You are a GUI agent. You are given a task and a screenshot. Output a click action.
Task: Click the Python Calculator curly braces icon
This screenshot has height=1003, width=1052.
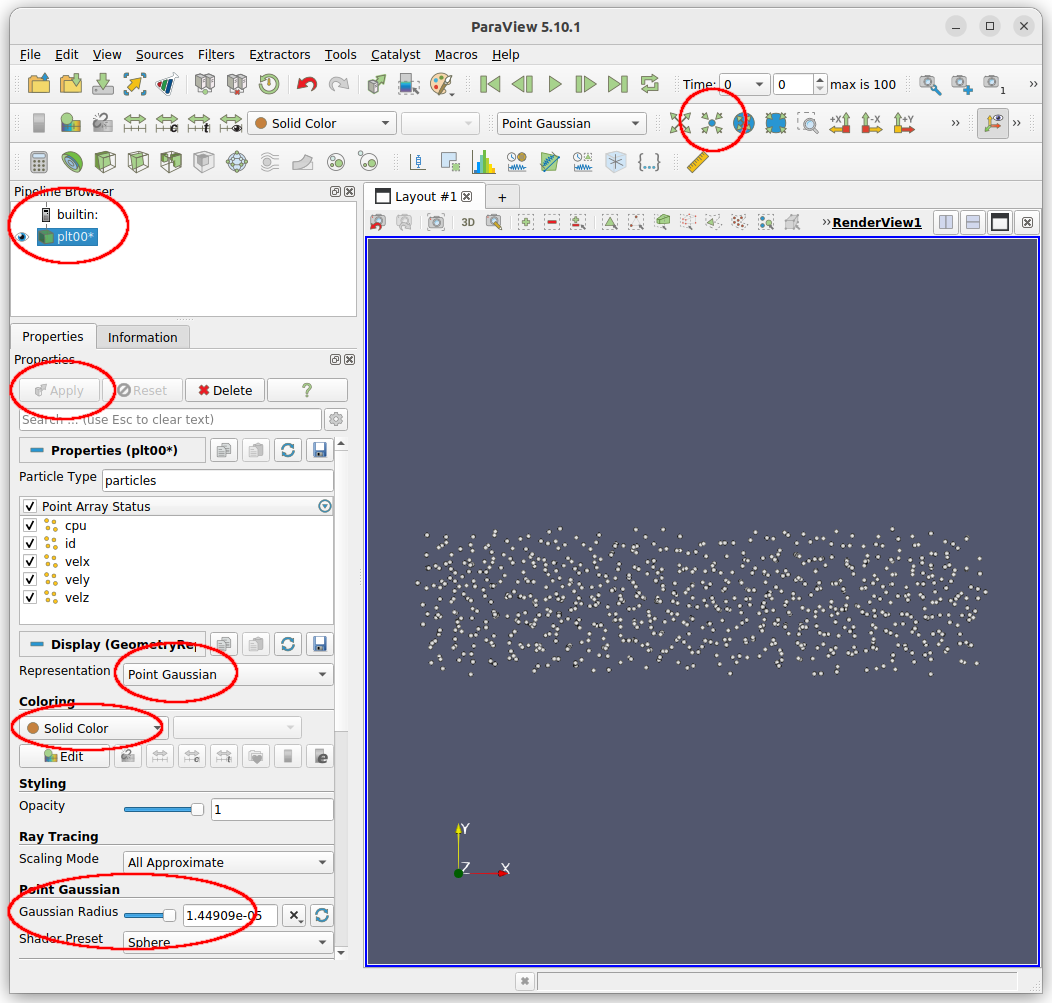click(649, 161)
